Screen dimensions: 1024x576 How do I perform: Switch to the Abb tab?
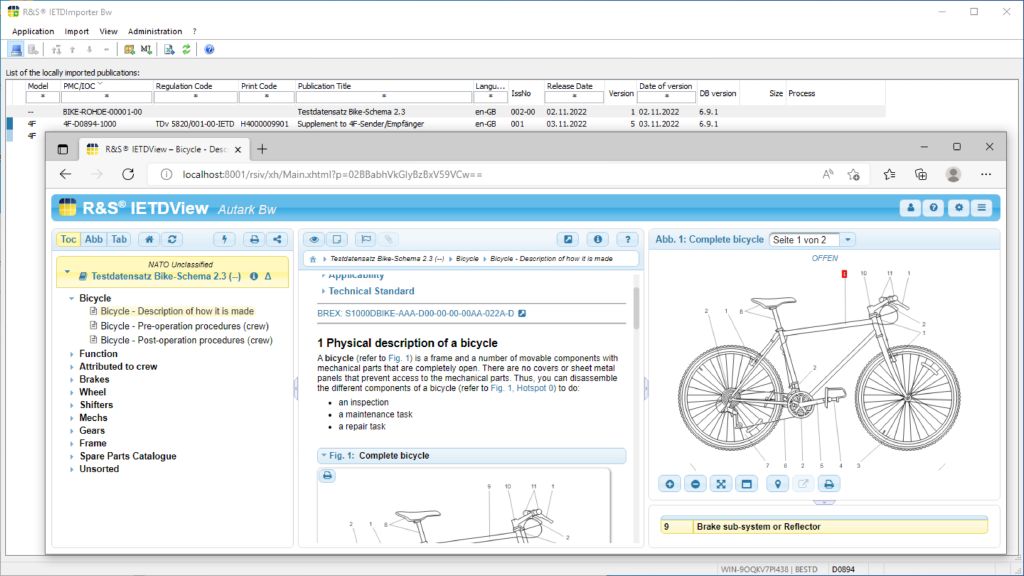click(93, 240)
